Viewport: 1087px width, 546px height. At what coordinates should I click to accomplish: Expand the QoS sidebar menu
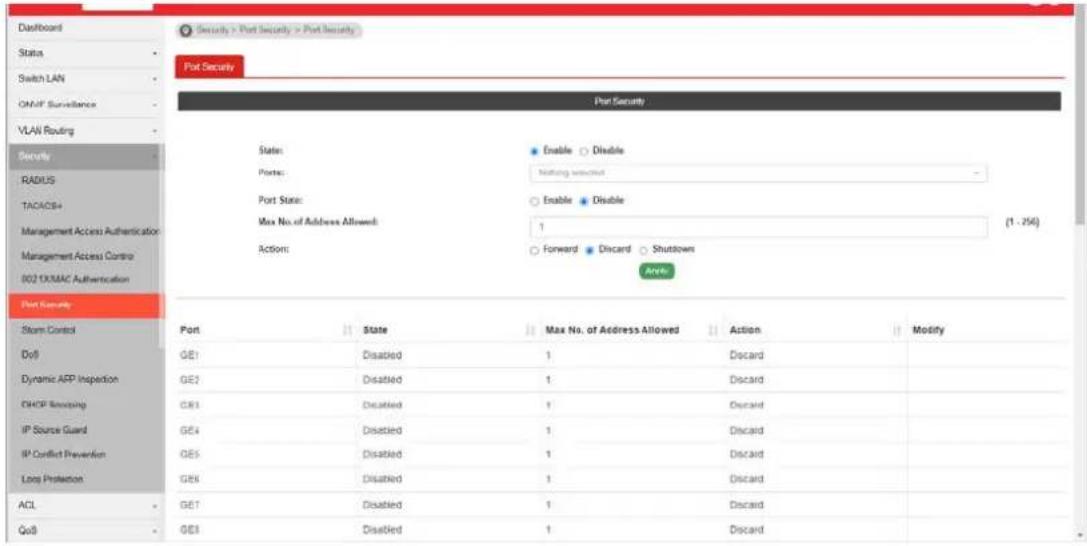click(84, 531)
